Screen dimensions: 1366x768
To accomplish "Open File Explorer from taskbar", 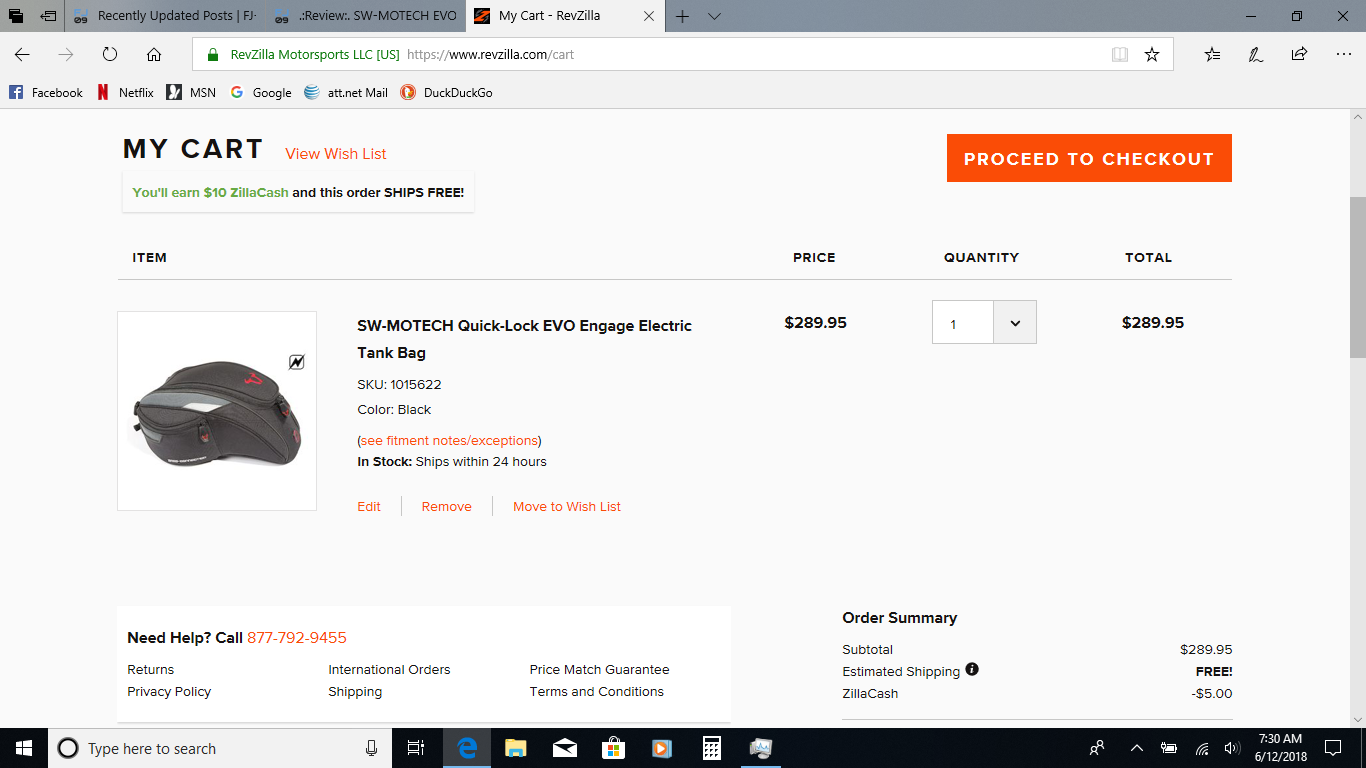I will pos(515,748).
